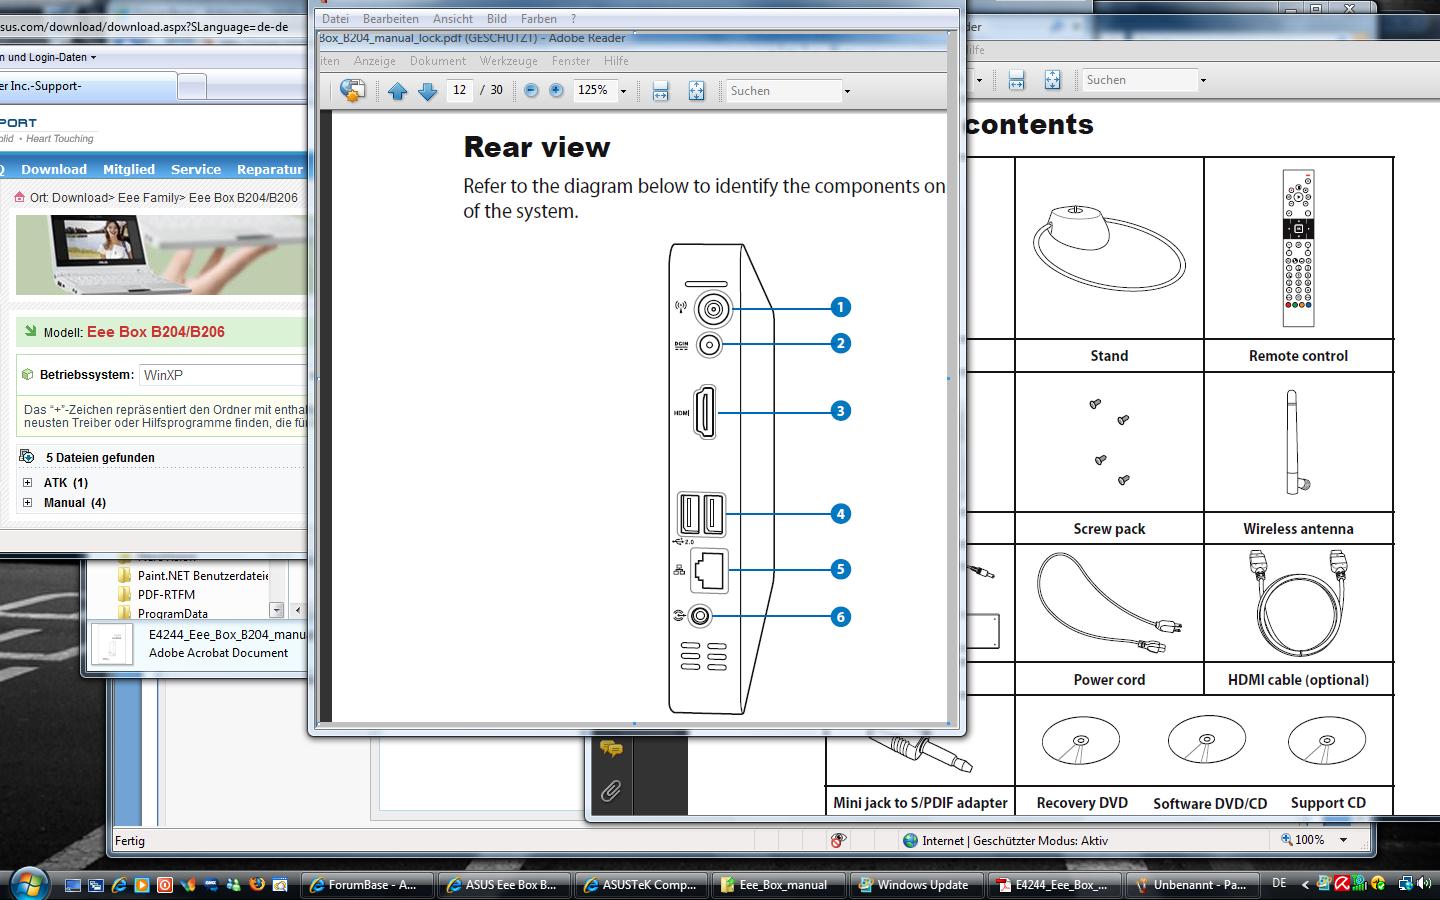Click the Suchen search field in the rear Reader window
This screenshot has width=1440, height=900.
coord(1140,80)
